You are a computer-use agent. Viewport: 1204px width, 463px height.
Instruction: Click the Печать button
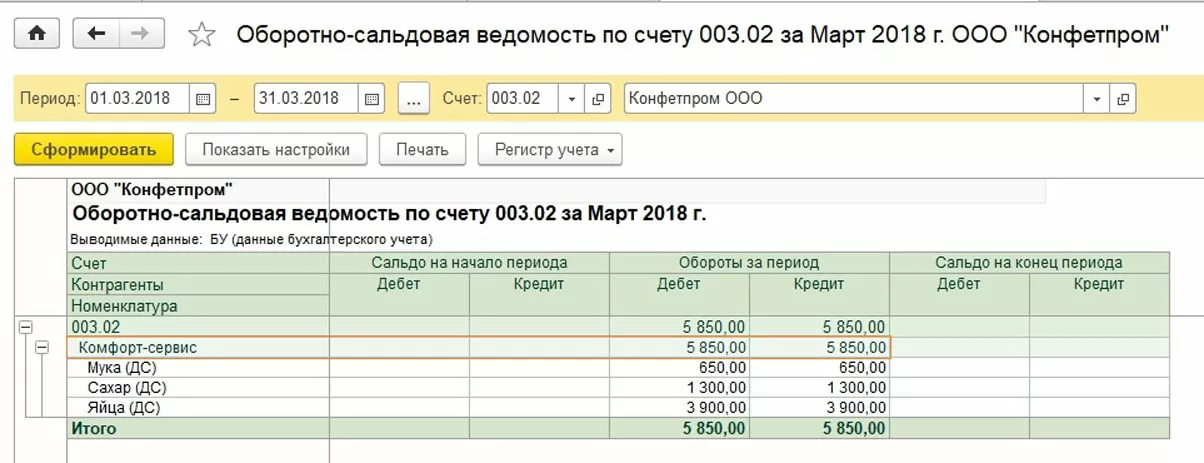pos(422,150)
